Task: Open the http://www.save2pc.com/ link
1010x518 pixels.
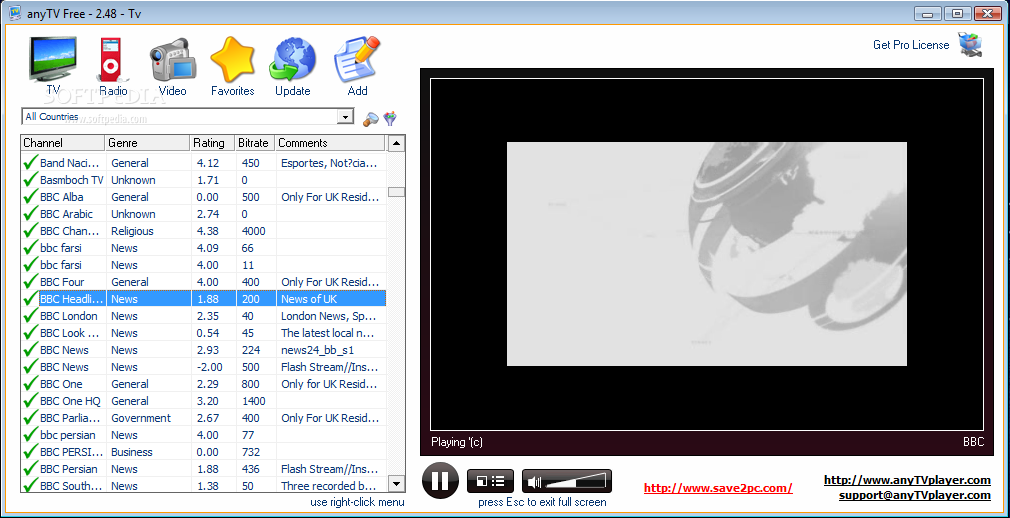Action: tap(718, 488)
